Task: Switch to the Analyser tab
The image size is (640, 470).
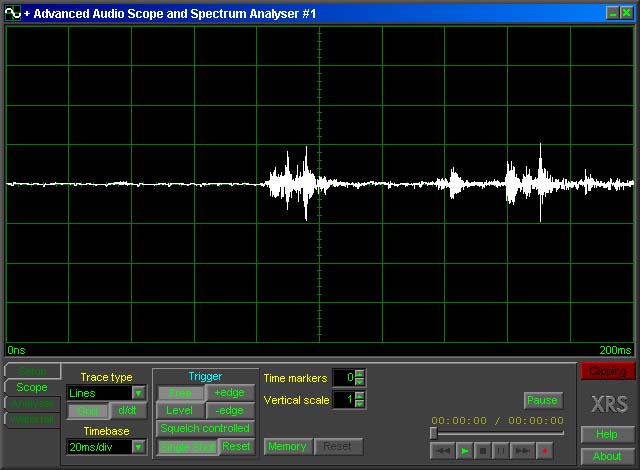Action: (x=33, y=403)
